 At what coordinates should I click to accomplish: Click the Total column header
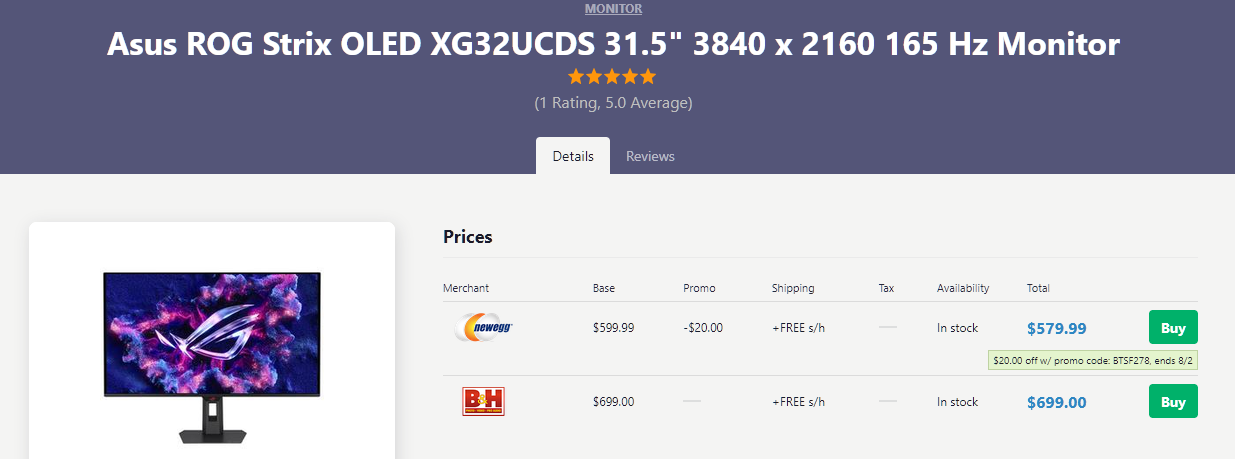point(1038,288)
